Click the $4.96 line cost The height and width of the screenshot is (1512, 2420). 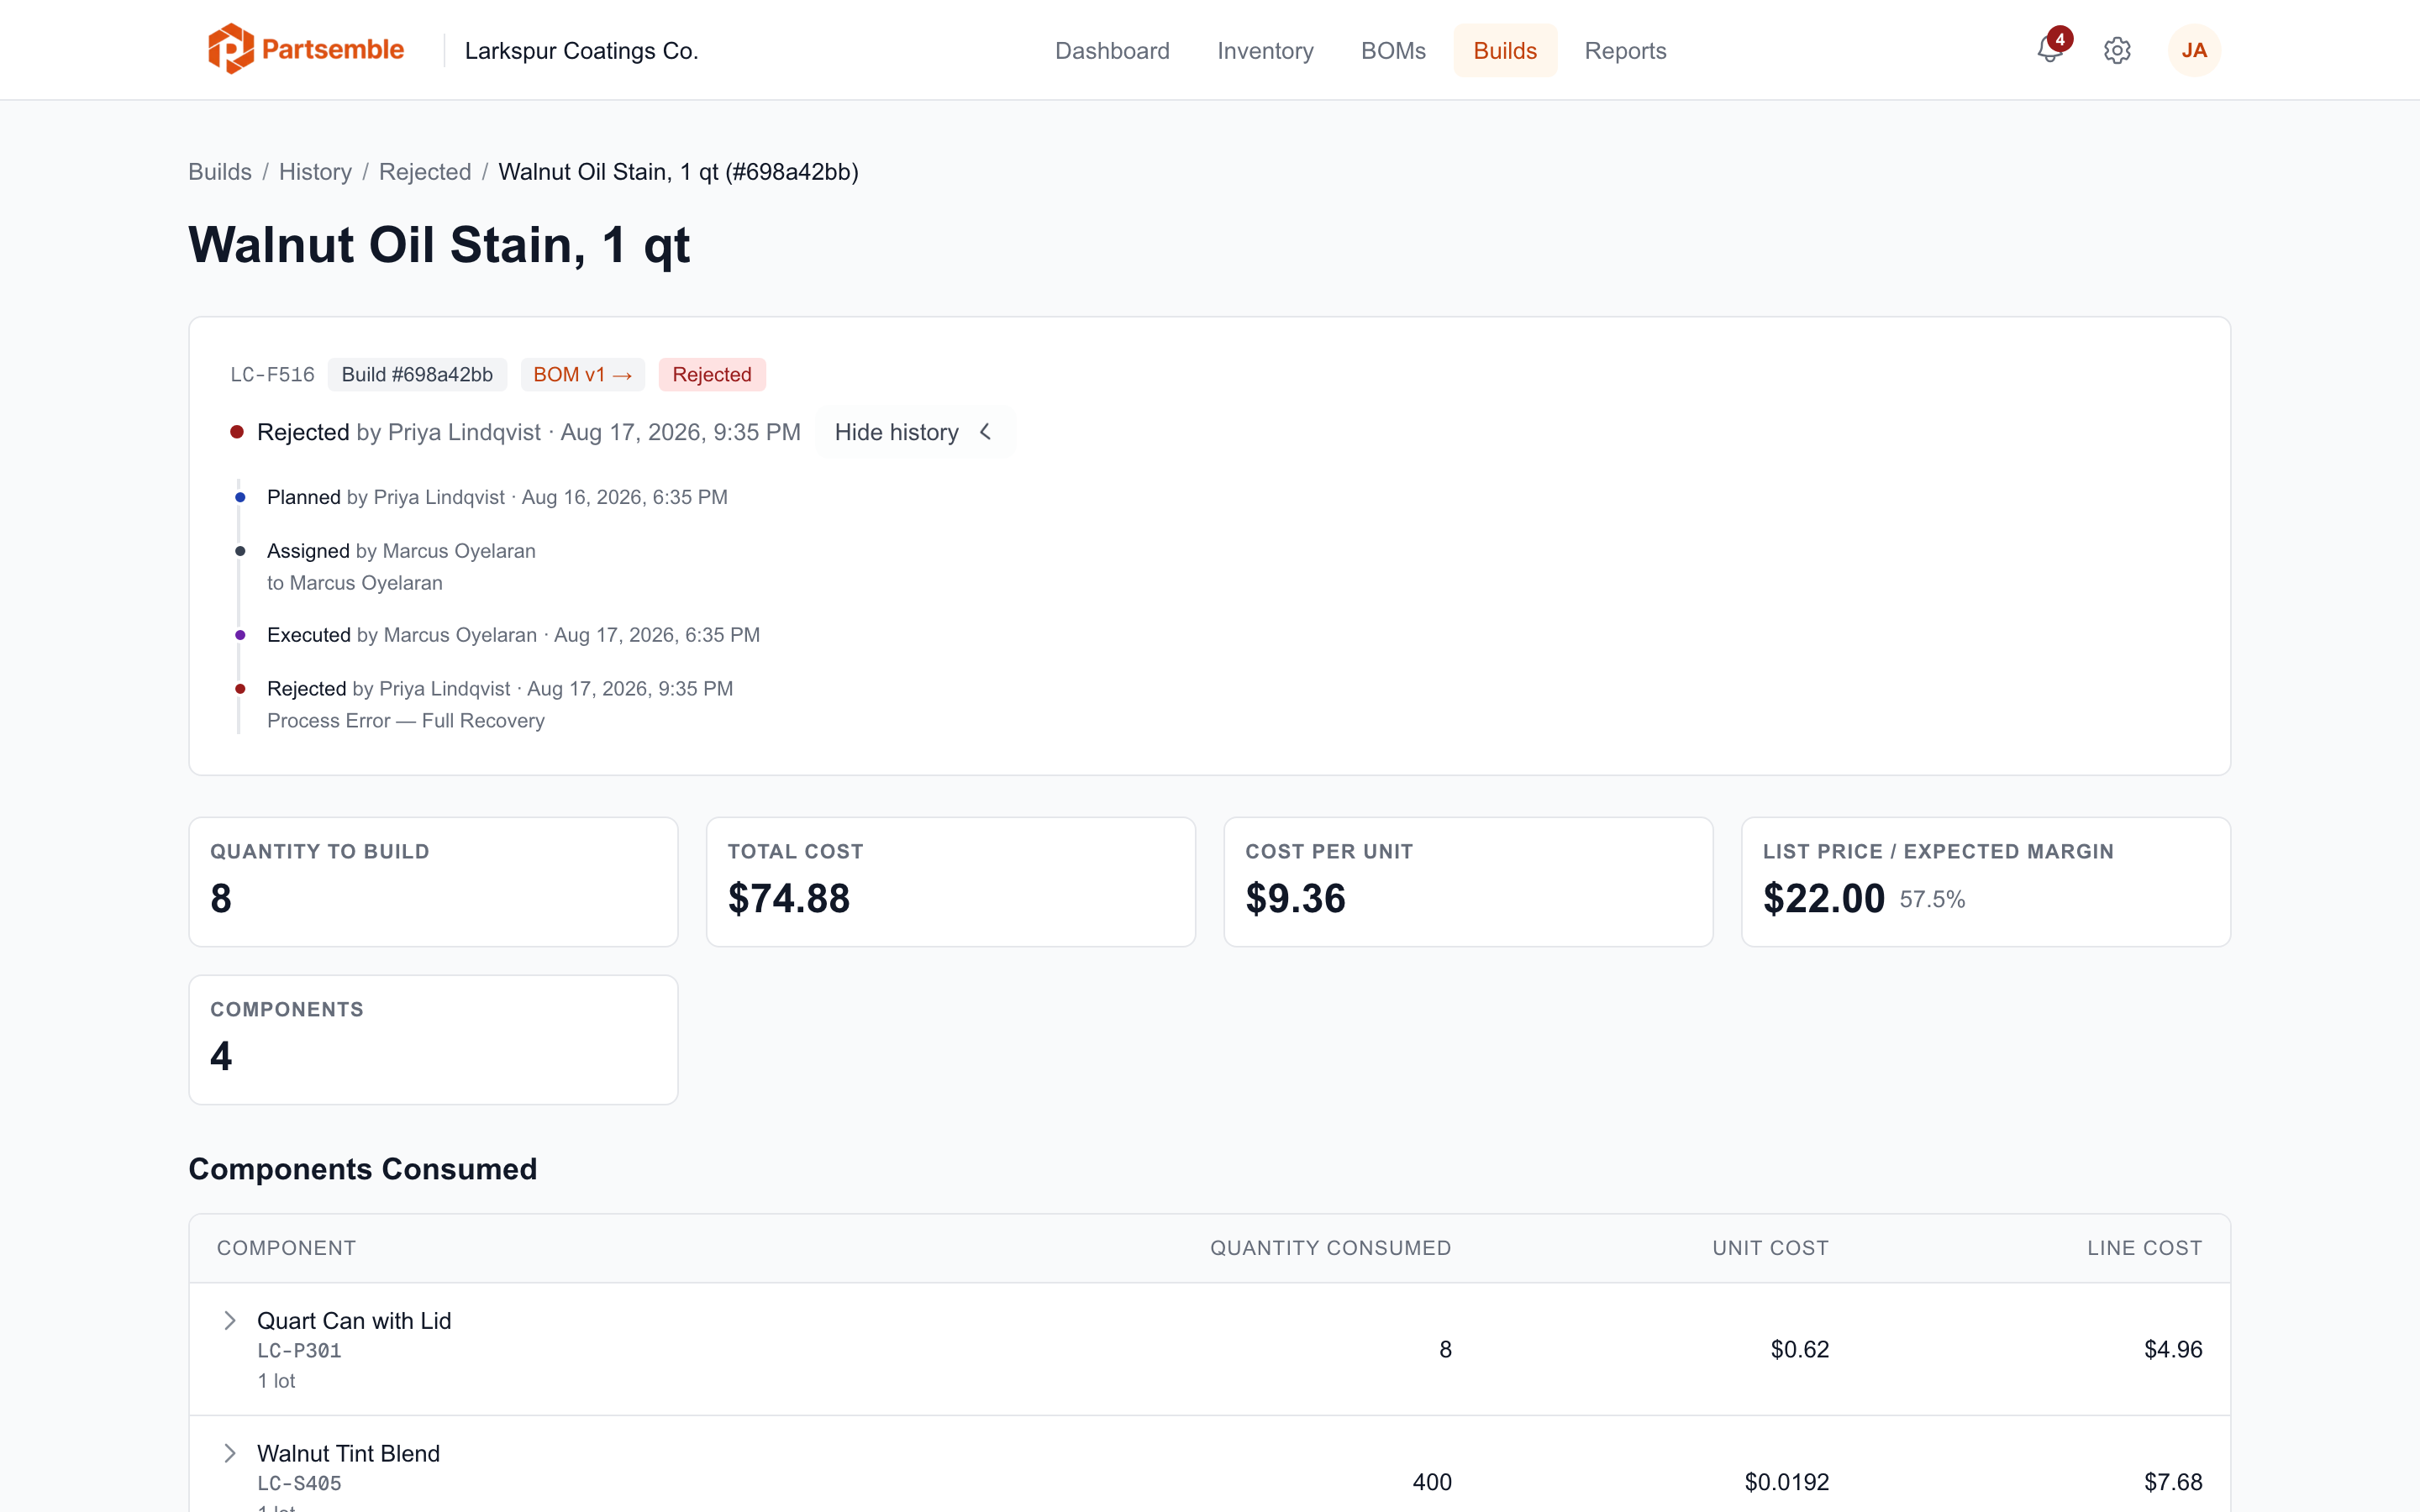click(x=2173, y=1349)
